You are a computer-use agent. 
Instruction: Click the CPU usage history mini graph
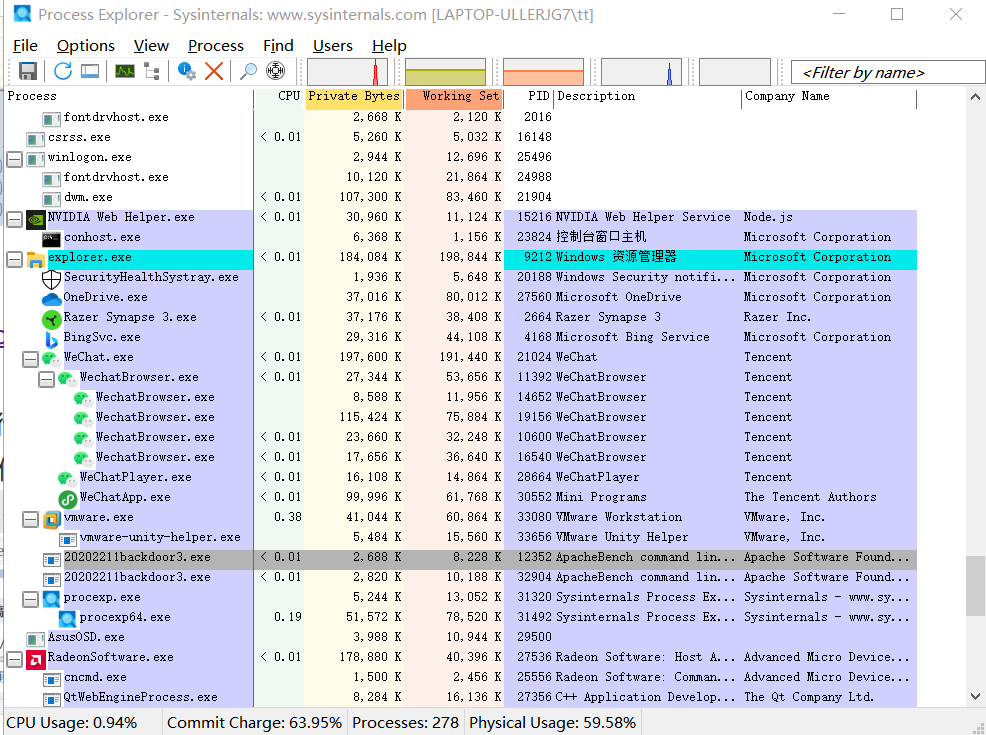[347, 72]
